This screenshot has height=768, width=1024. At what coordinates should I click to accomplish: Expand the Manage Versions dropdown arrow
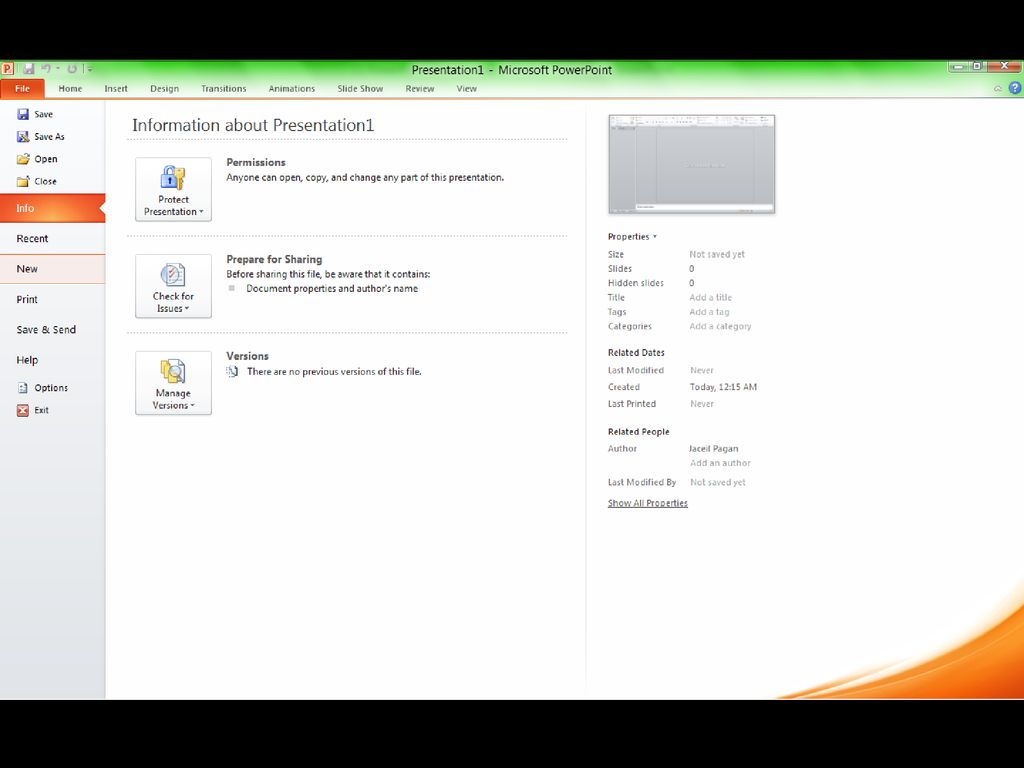pos(193,406)
